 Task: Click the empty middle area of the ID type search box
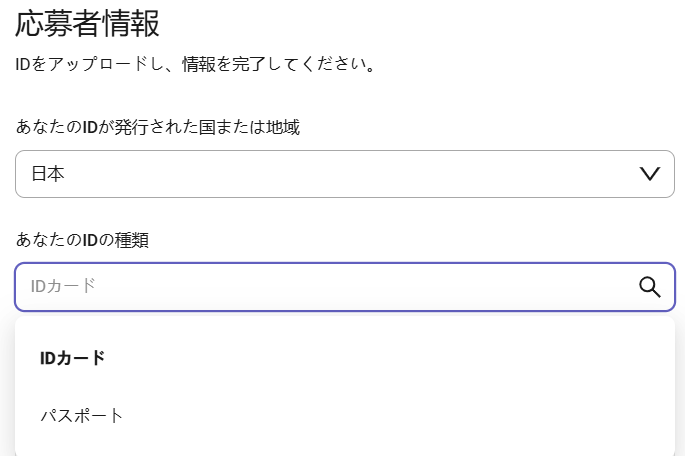(349, 287)
